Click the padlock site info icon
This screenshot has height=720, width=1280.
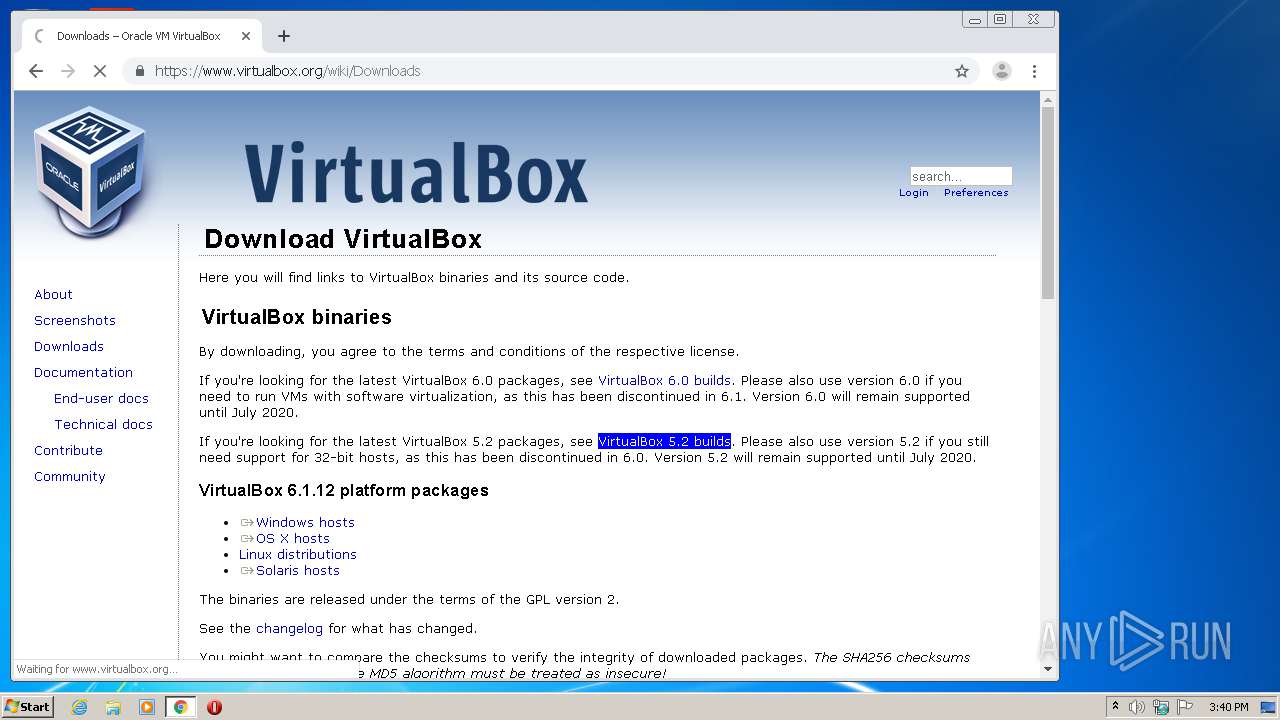coord(140,71)
